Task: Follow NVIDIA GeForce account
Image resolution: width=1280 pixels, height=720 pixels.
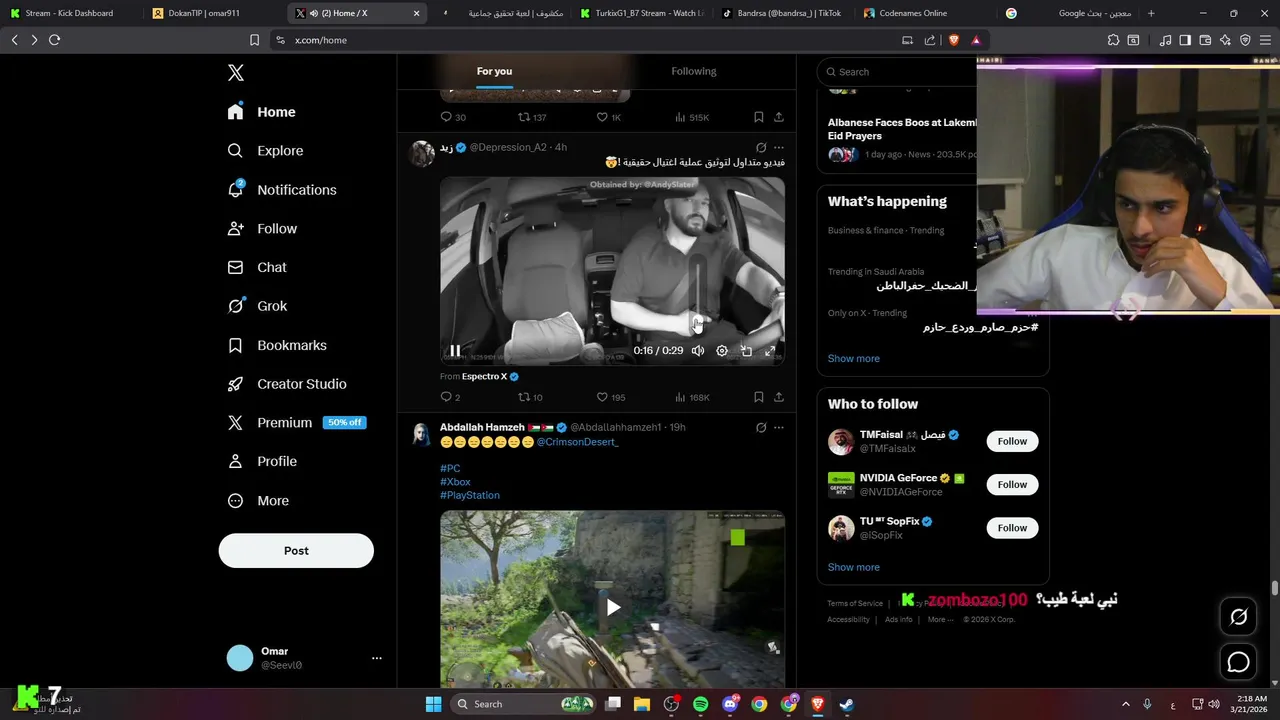Action: pos(1012,485)
